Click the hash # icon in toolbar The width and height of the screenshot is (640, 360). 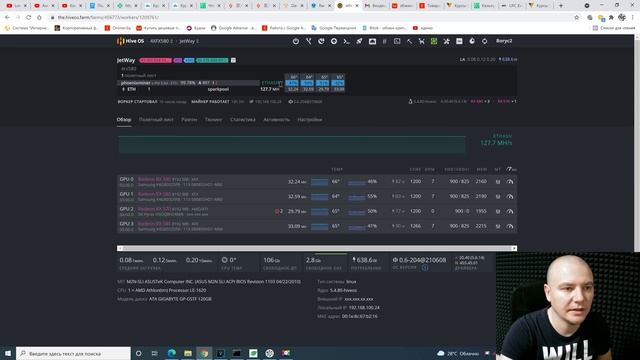click(384, 41)
